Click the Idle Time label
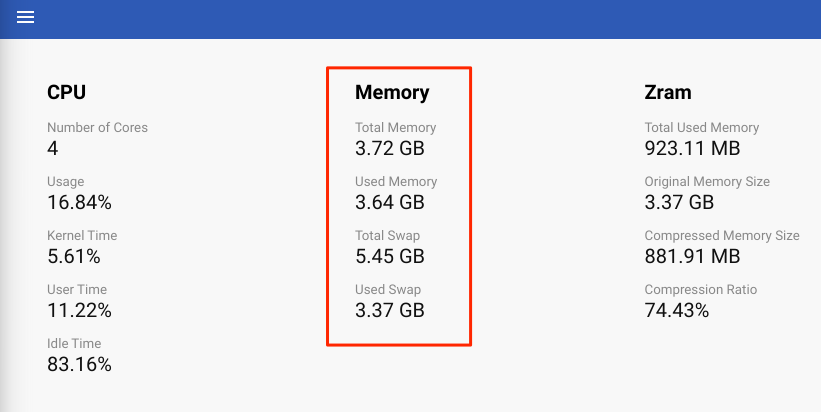The image size is (821, 412). pyautogui.click(x=73, y=344)
